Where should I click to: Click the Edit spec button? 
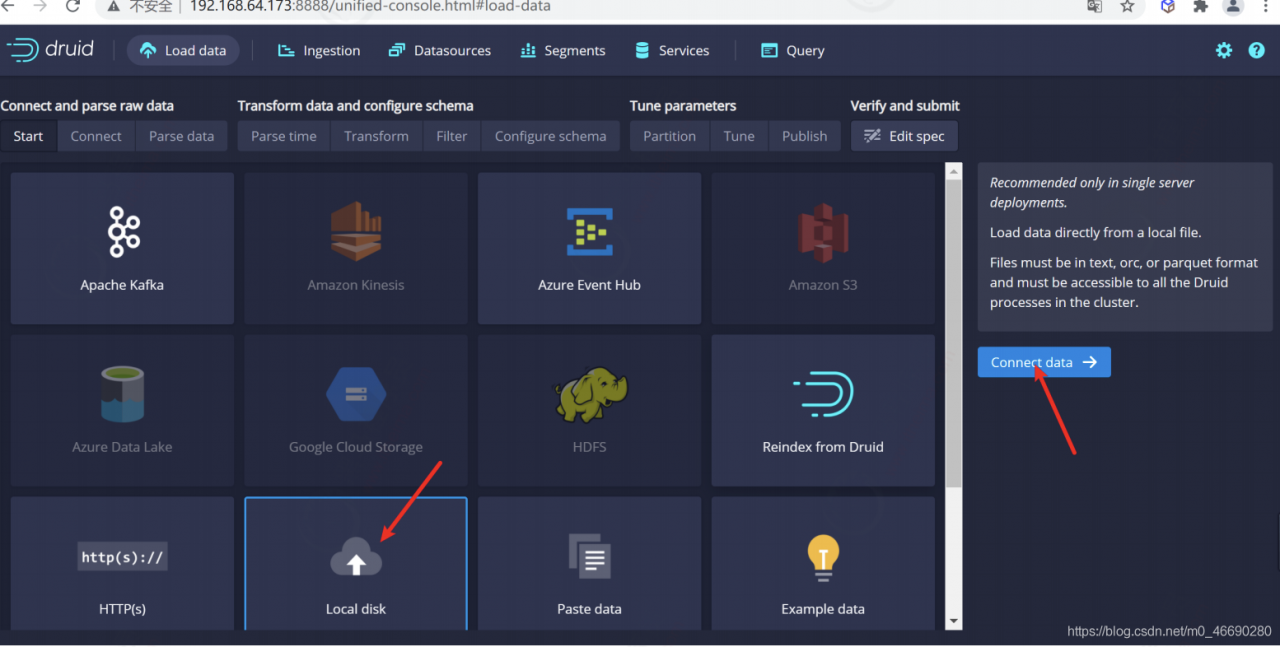coord(904,136)
